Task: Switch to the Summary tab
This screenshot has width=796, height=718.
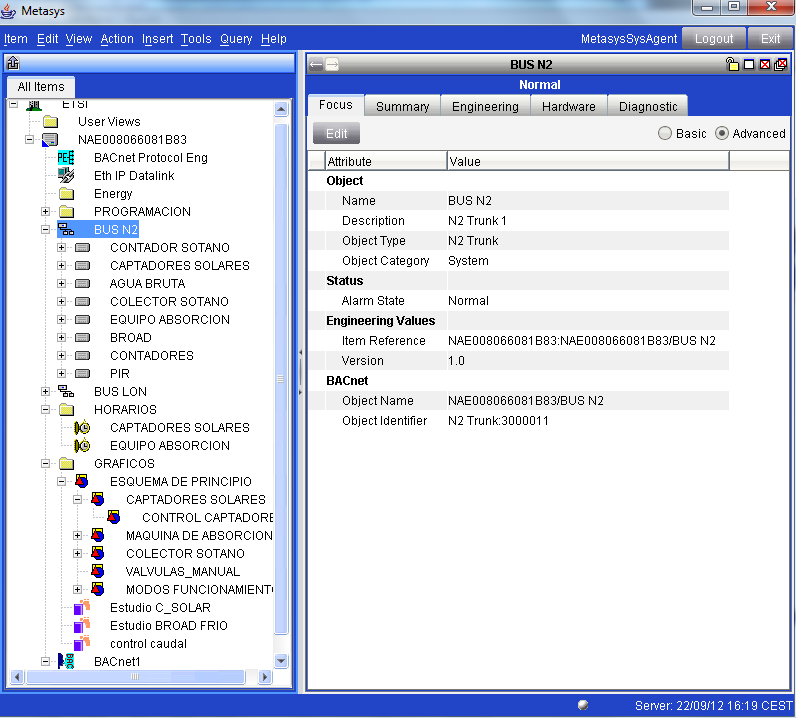Action: [x=403, y=106]
